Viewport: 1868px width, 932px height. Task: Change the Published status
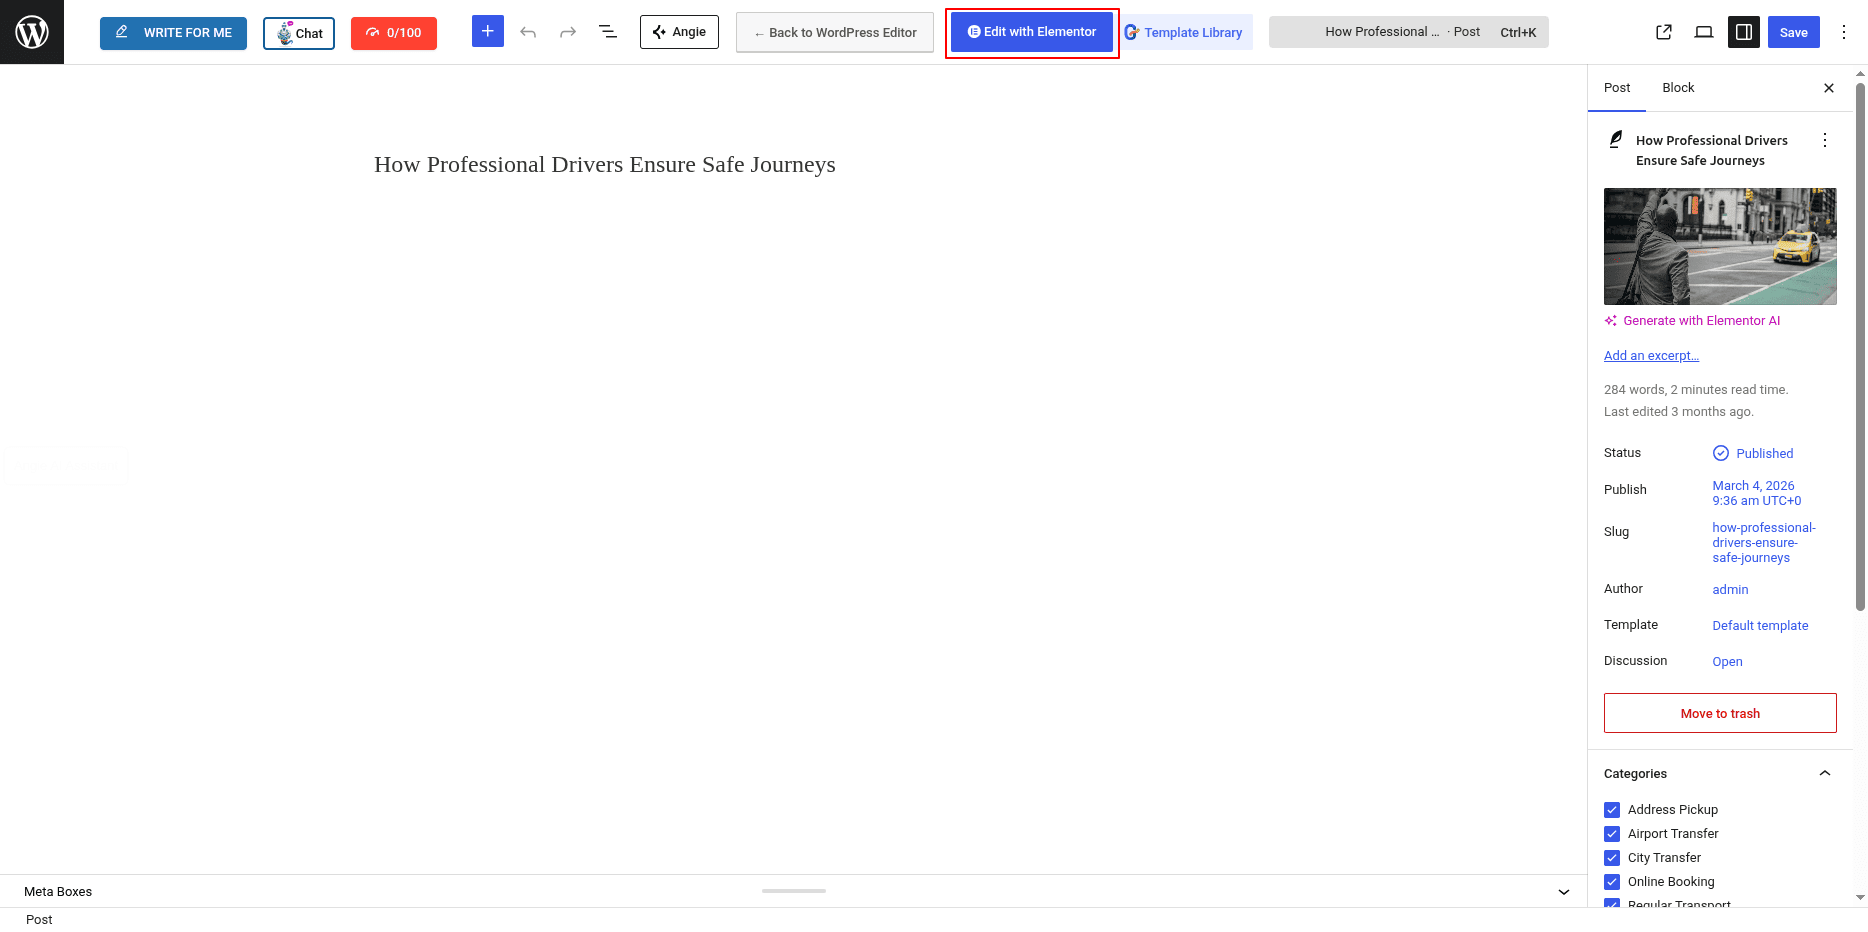coord(1753,453)
